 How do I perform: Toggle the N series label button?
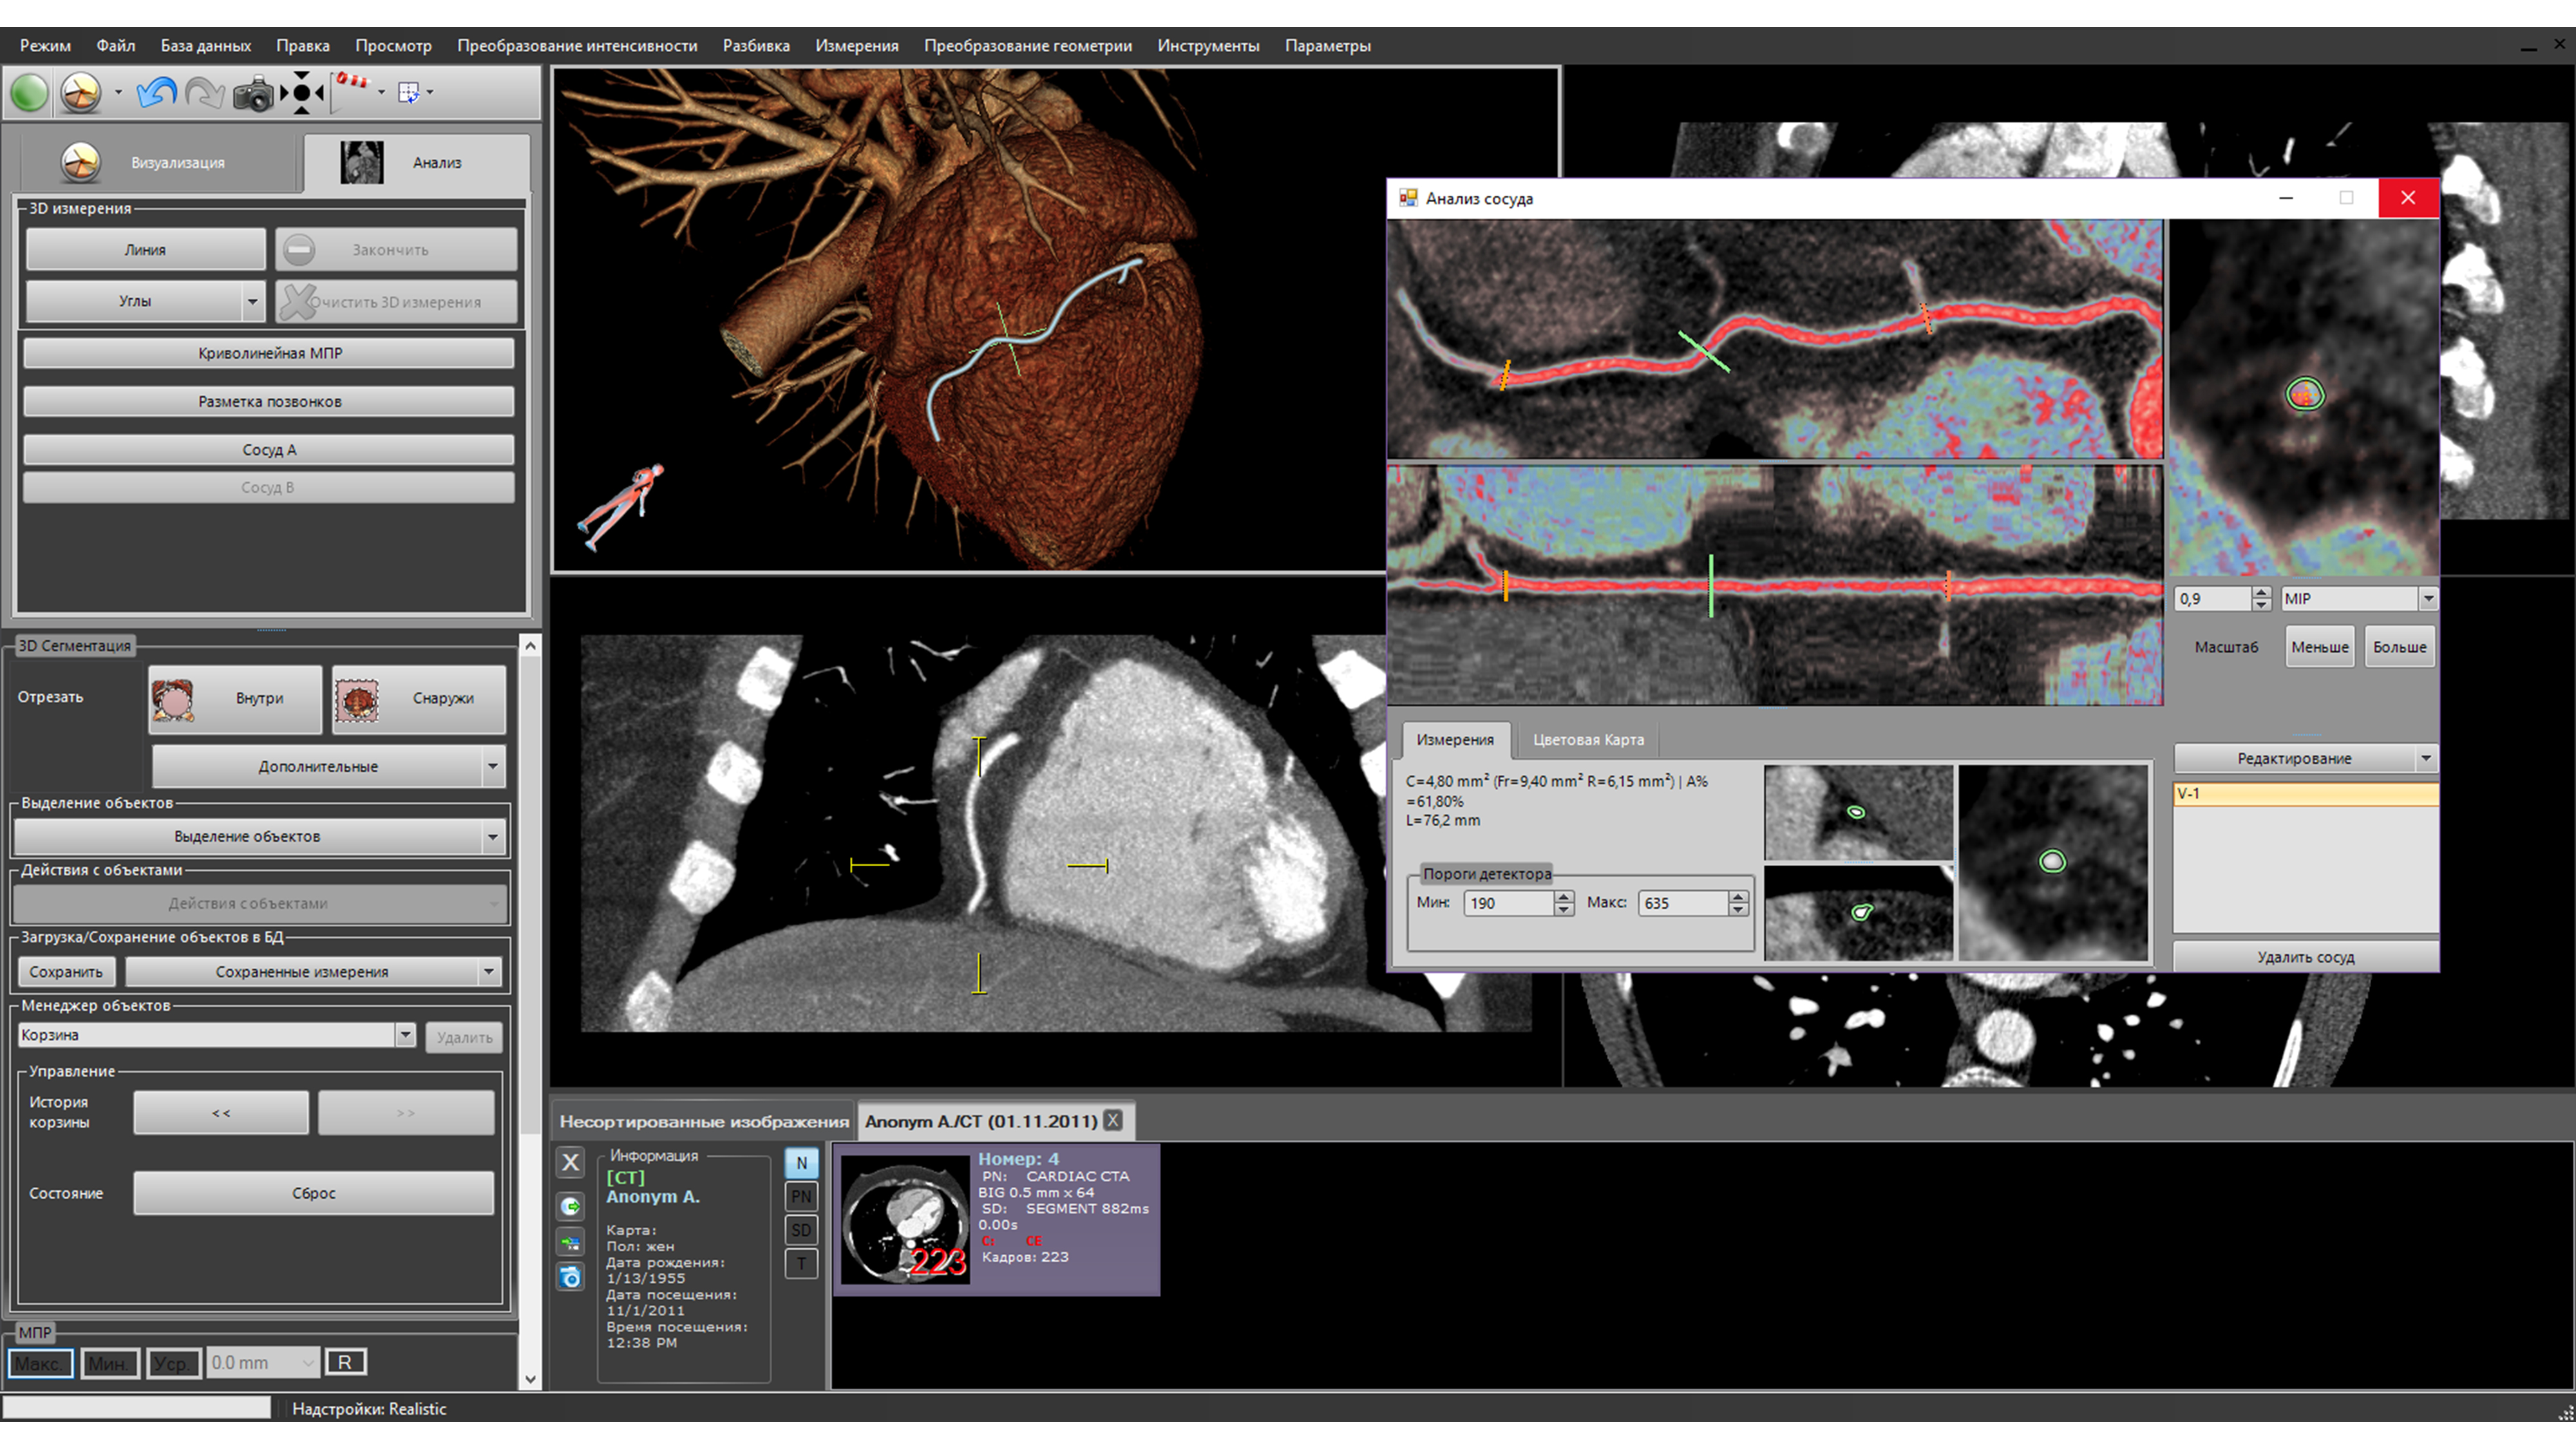tap(801, 1162)
